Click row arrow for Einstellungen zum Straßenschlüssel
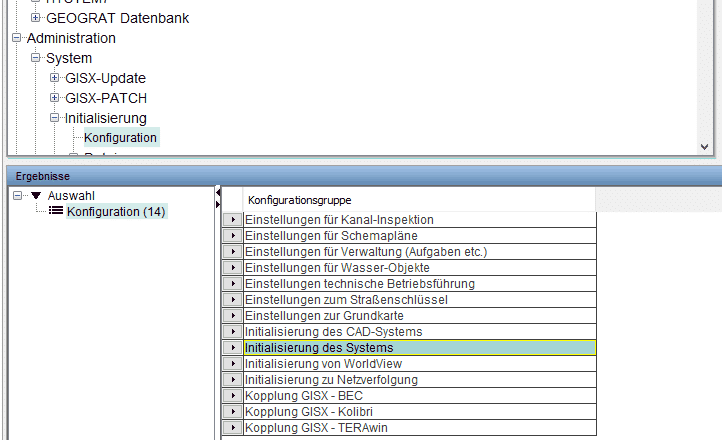Screen dimensions: 722x440 (x=233, y=300)
